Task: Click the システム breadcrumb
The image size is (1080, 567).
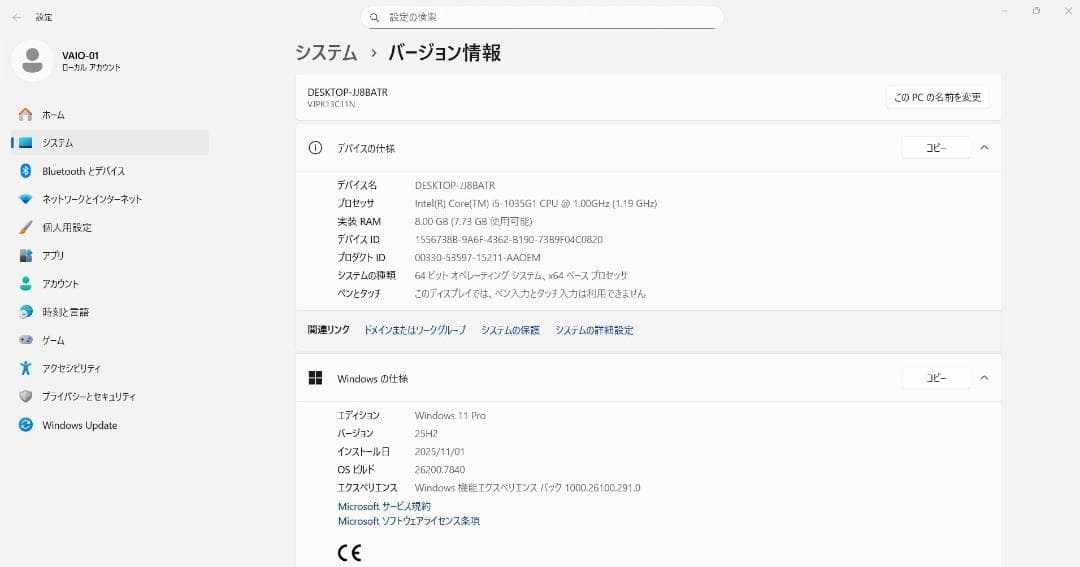Action: (326, 53)
